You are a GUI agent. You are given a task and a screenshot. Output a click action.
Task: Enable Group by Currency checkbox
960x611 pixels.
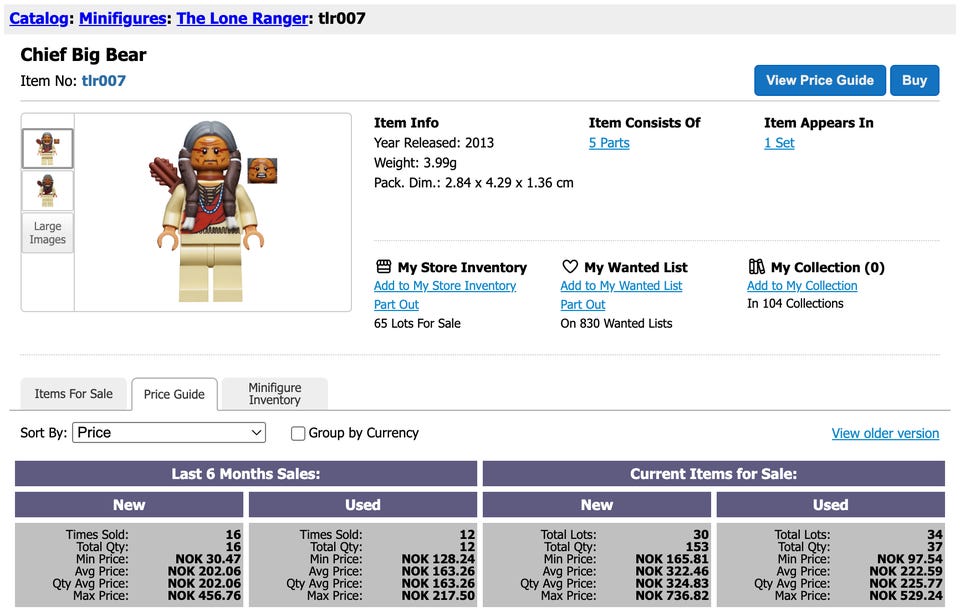point(298,433)
